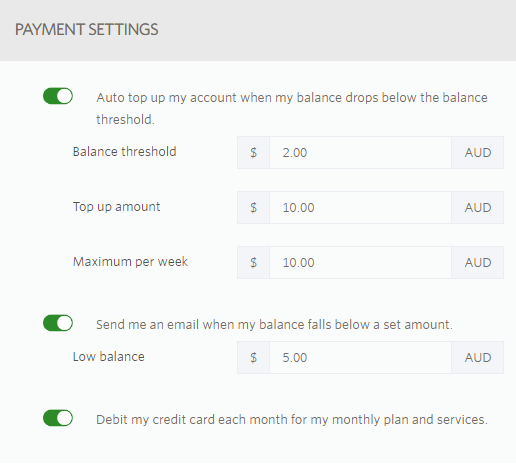This screenshot has width=516, height=464.
Task: Click the Maximum per week label
Action: pyautogui.click(x=130, y=262)
